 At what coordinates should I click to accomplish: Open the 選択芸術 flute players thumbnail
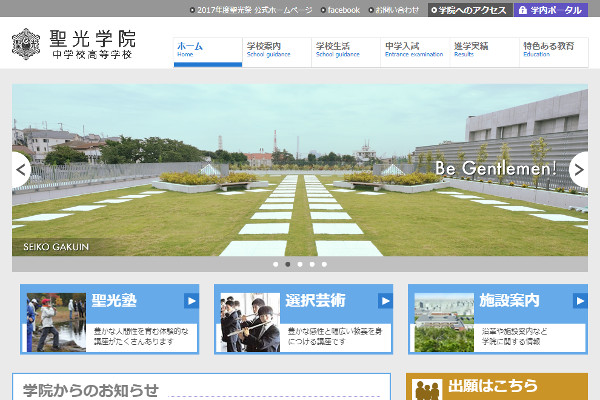pos(250,322)
